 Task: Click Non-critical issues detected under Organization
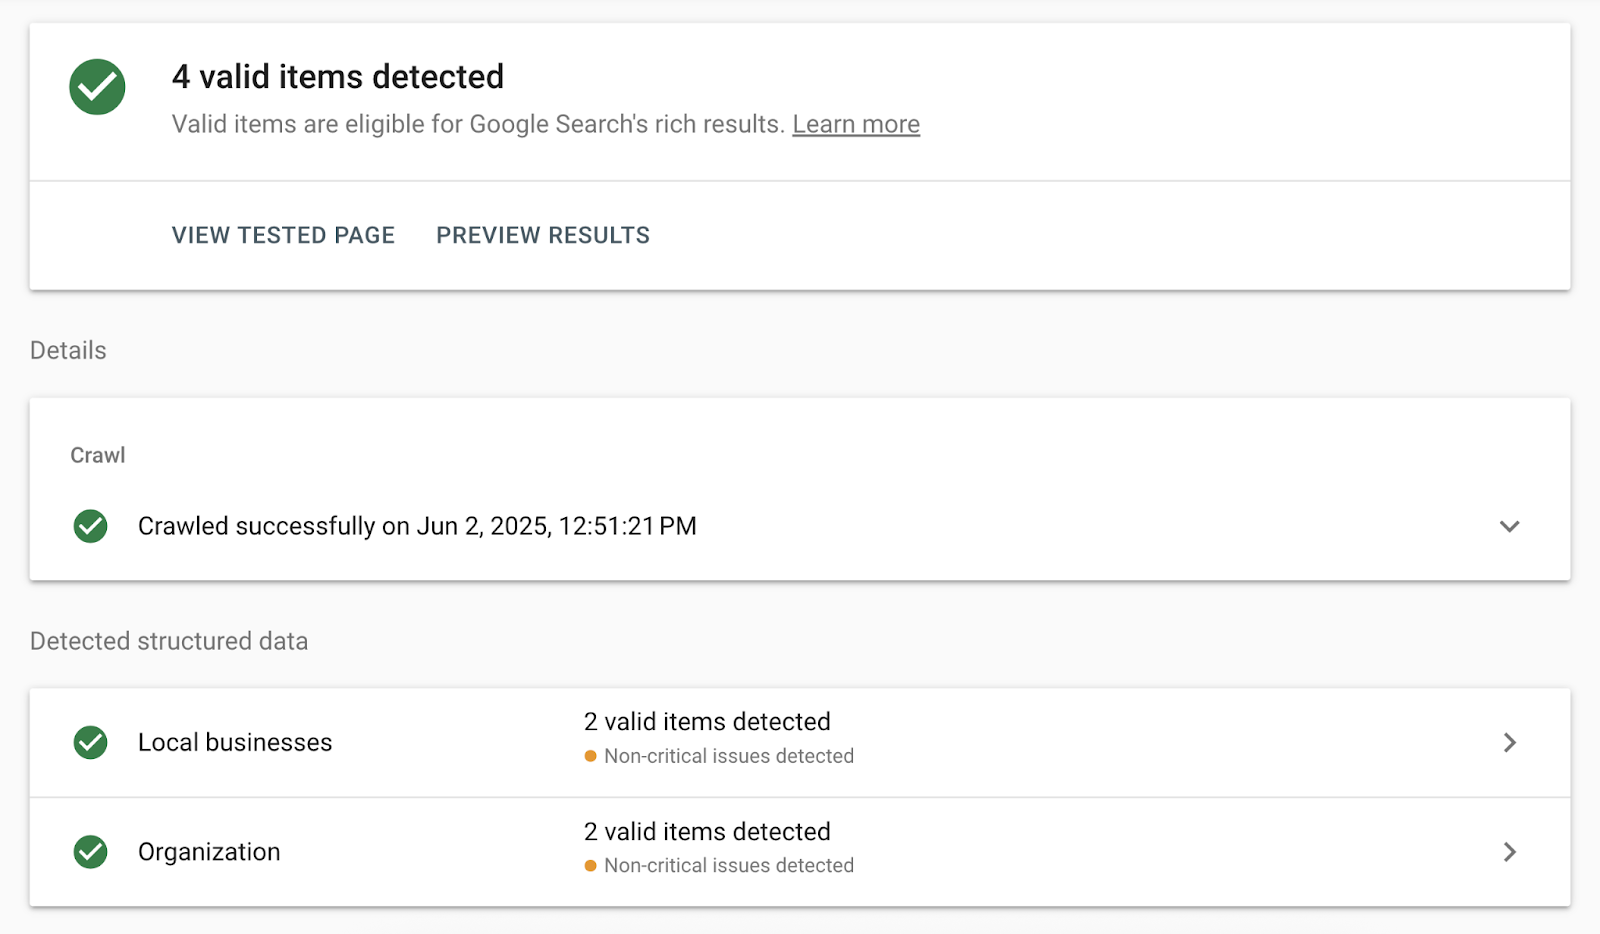tap(729, 866)
